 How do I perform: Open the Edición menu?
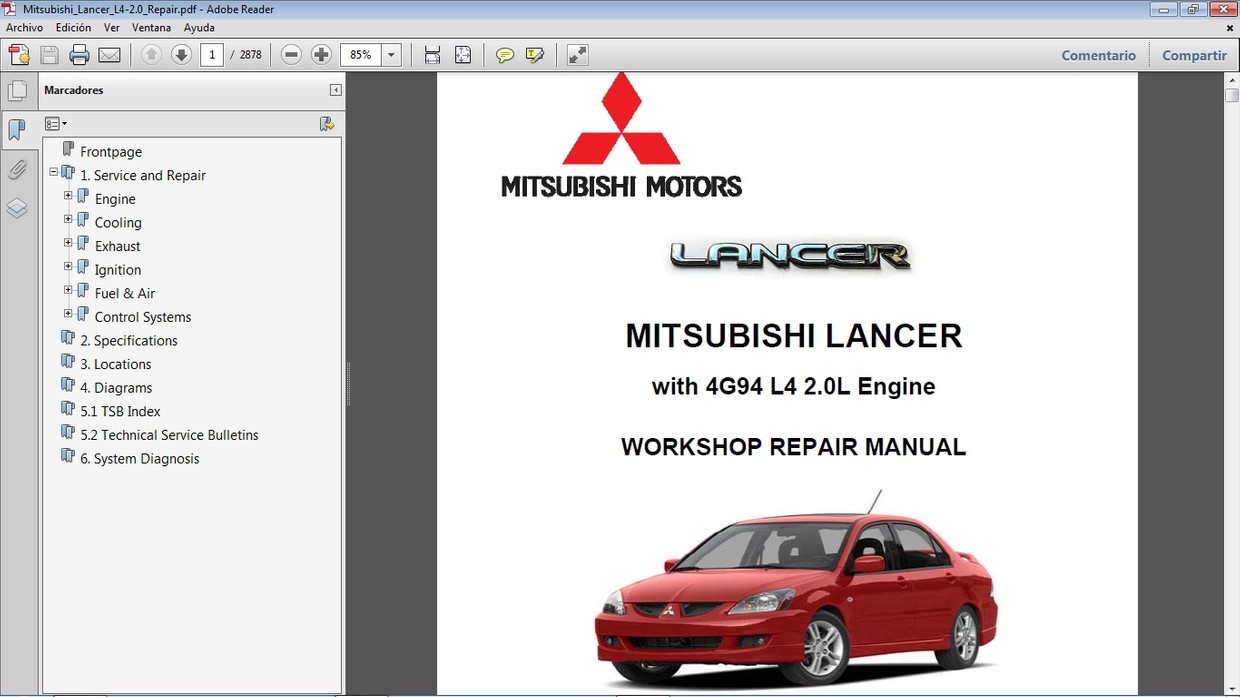tap(73, 28)
